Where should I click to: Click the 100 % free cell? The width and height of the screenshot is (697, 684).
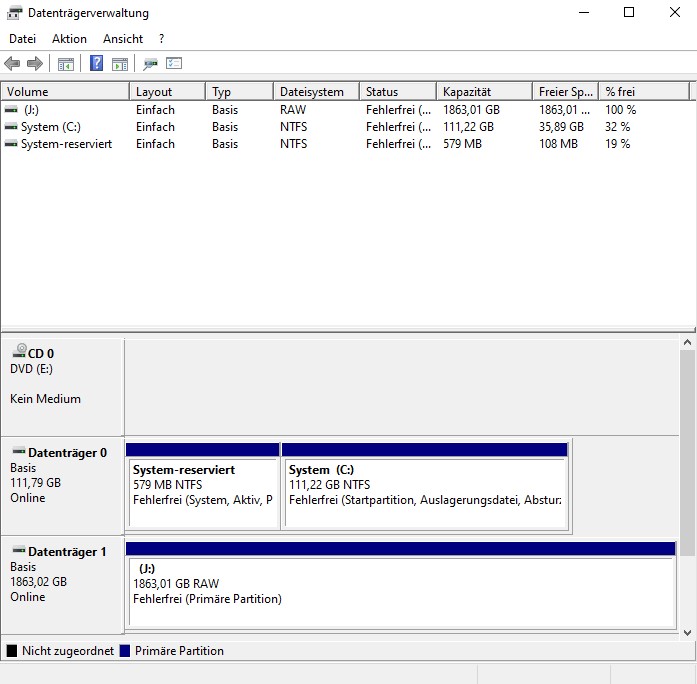[621, 110]
